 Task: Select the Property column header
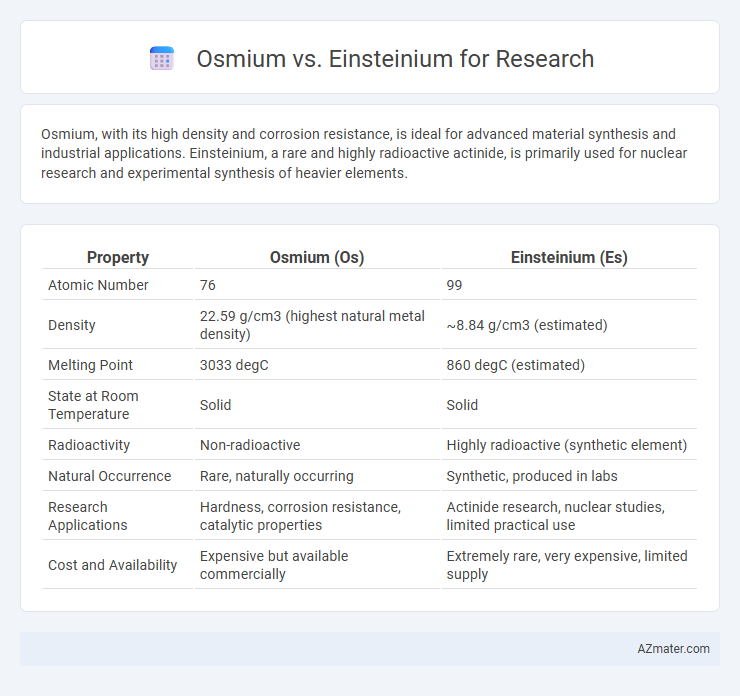pyautogui.click(x=118, y=257)
